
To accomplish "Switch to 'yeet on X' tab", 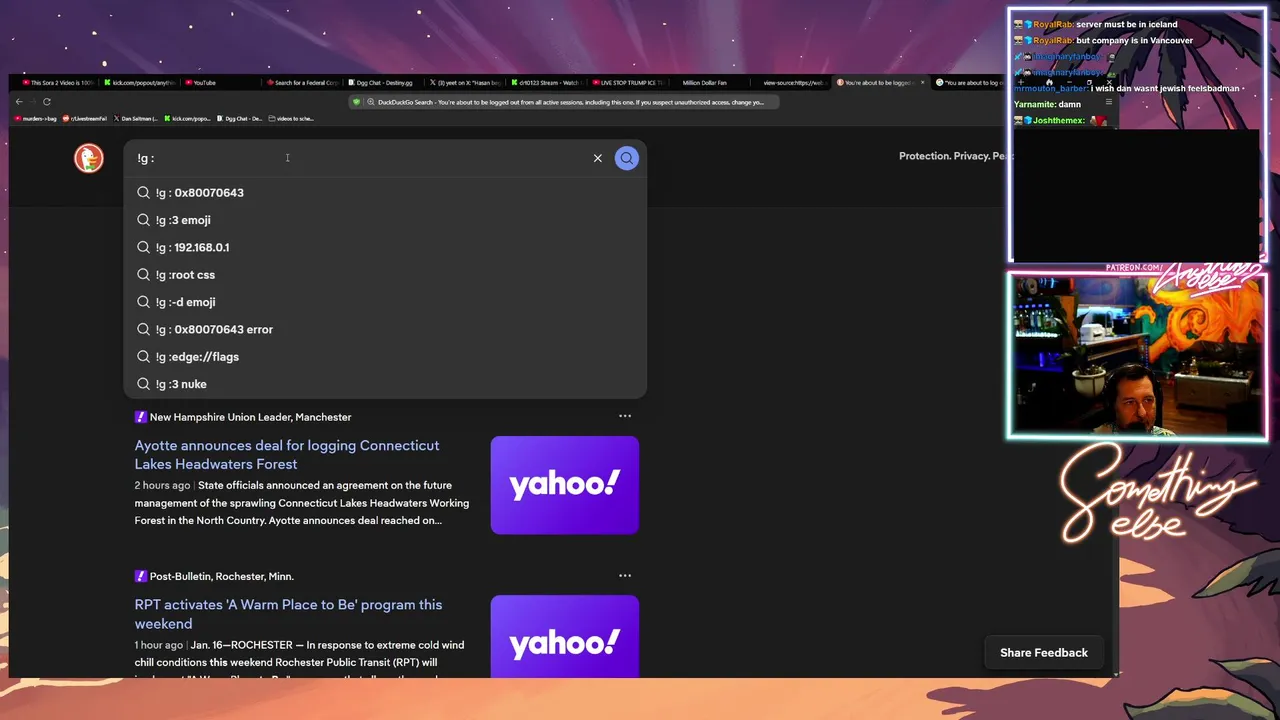I will [467, 83].
